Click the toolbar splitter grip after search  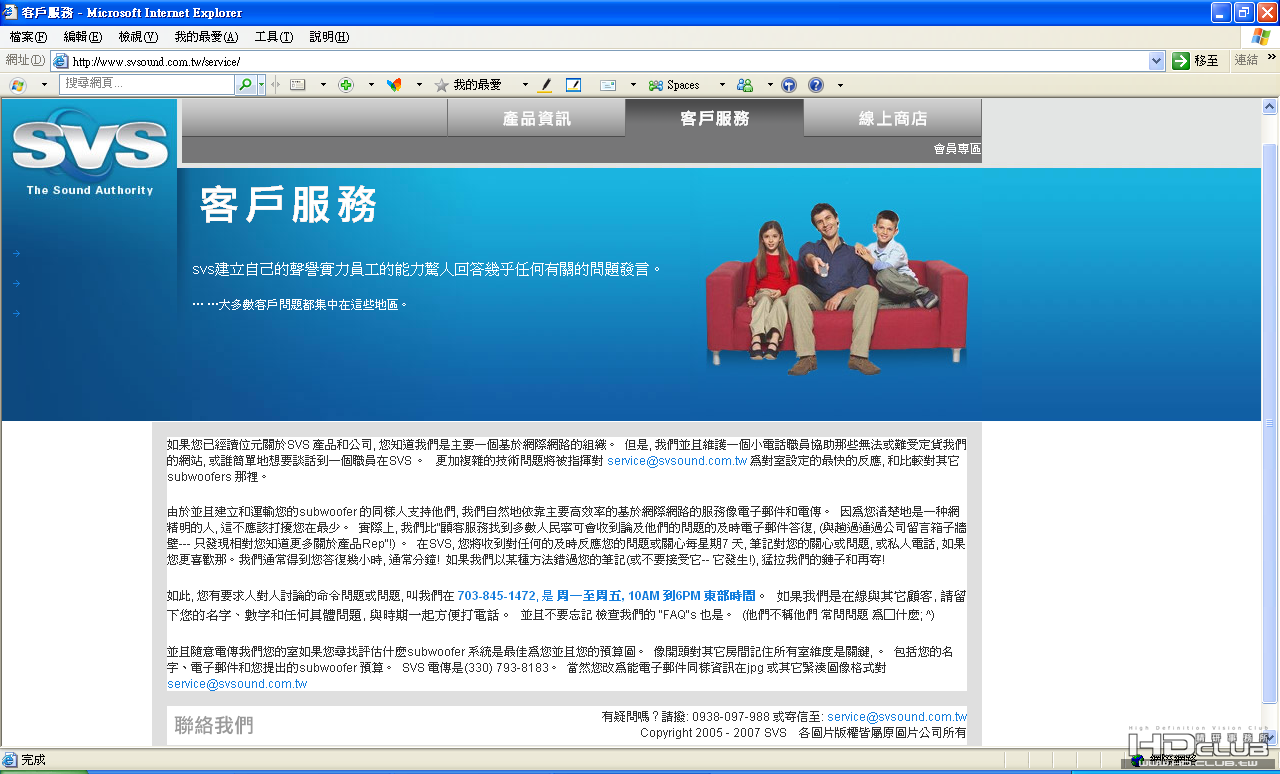coord(276,85)
